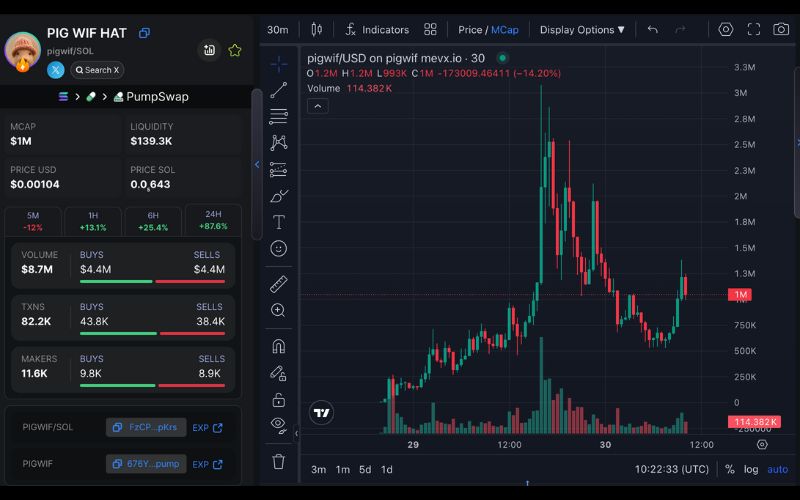The height and width of the screenshot is (500, 800).
Task: Collapse the drawing toolbar handle
Action: click(296, 434)
